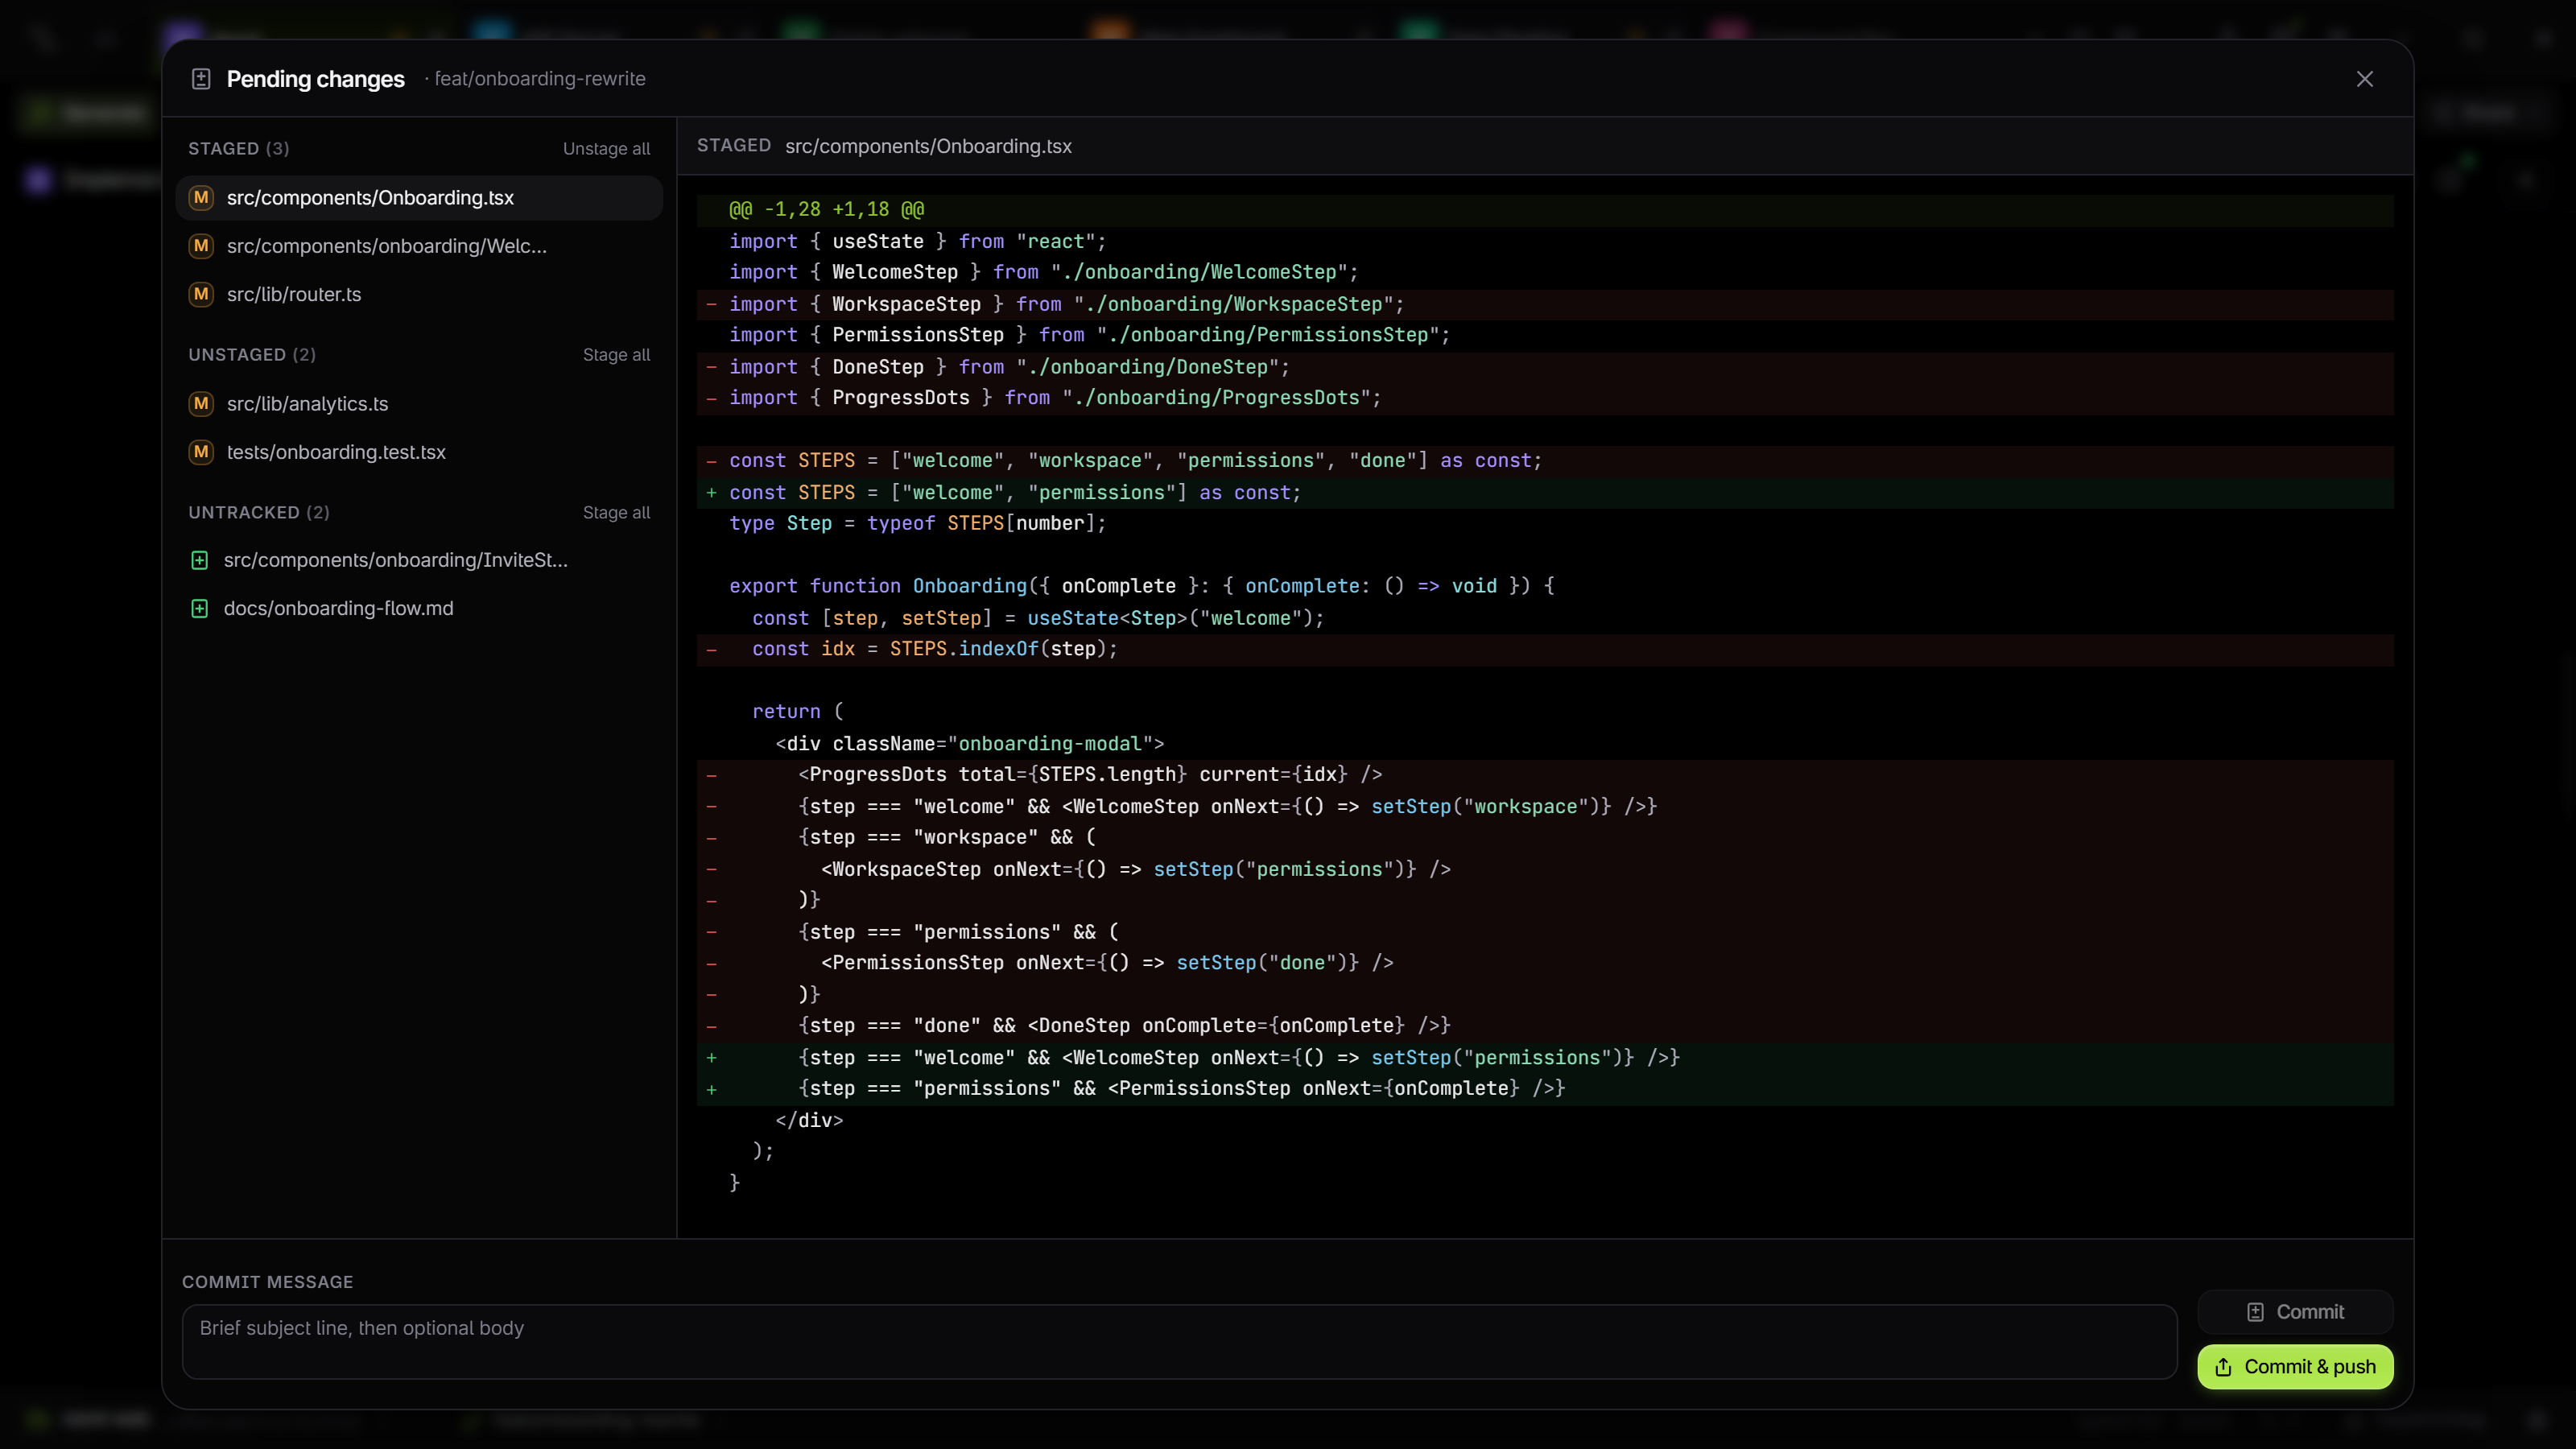The height and width of the screenshot is (1449, 2576).
Task: Focus the commit message input field
Action: (x=1179, y=1341)
